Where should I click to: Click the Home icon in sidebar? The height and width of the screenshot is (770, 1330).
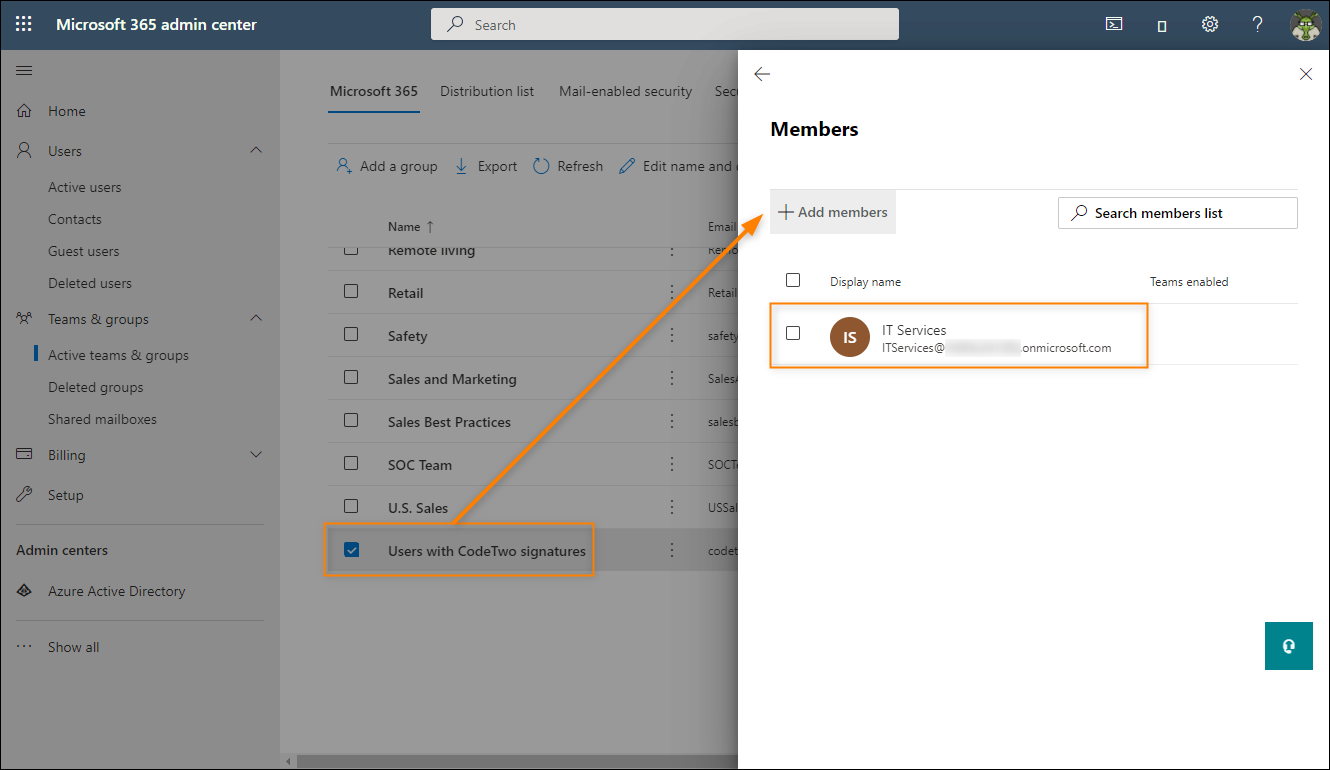pyautogui.click(x=25, y=111)
